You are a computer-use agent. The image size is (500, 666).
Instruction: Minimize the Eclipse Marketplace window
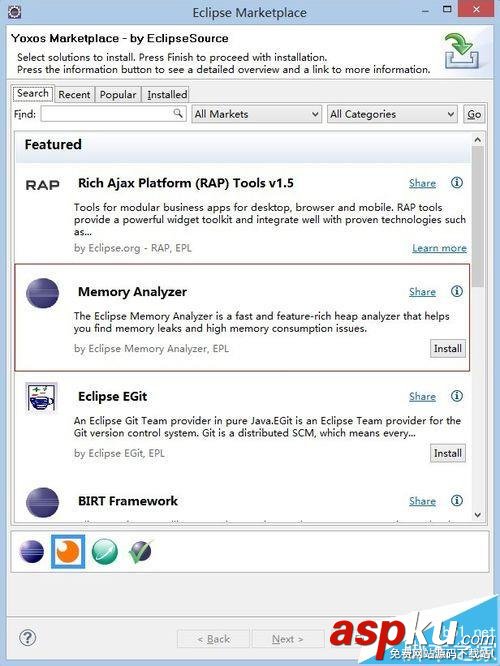(425, 10)
